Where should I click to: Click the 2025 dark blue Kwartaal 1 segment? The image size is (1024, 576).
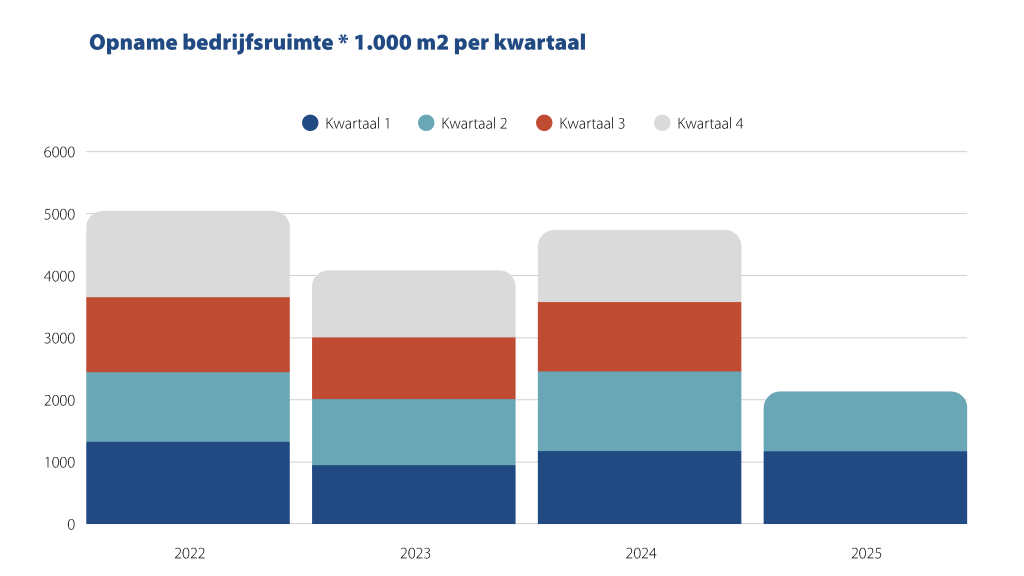865,487
